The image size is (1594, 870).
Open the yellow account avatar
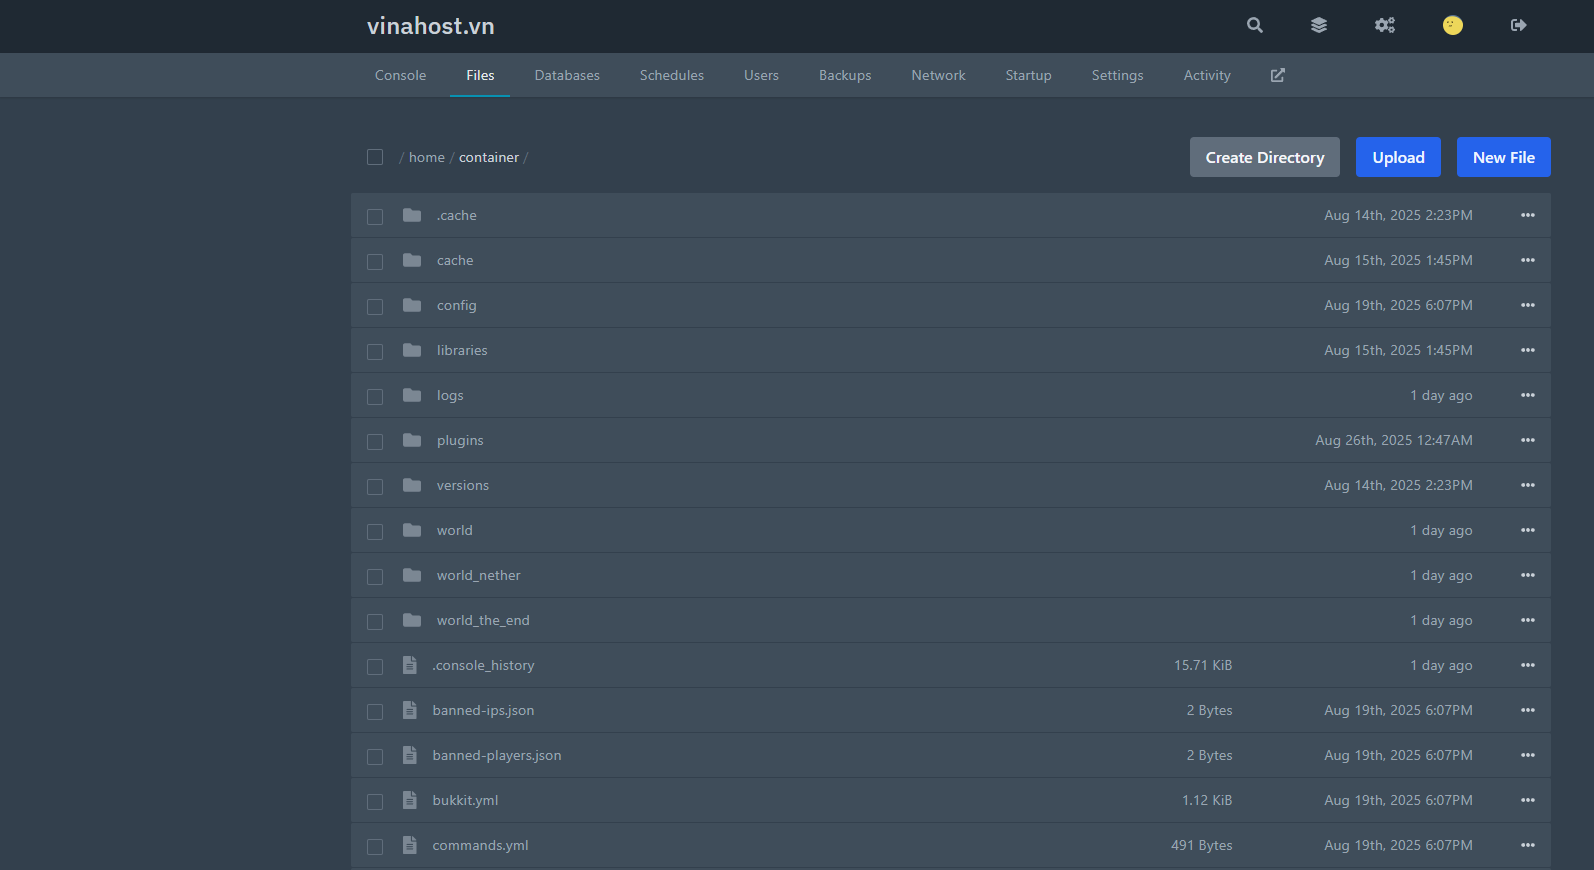(x=1452, y=25)
